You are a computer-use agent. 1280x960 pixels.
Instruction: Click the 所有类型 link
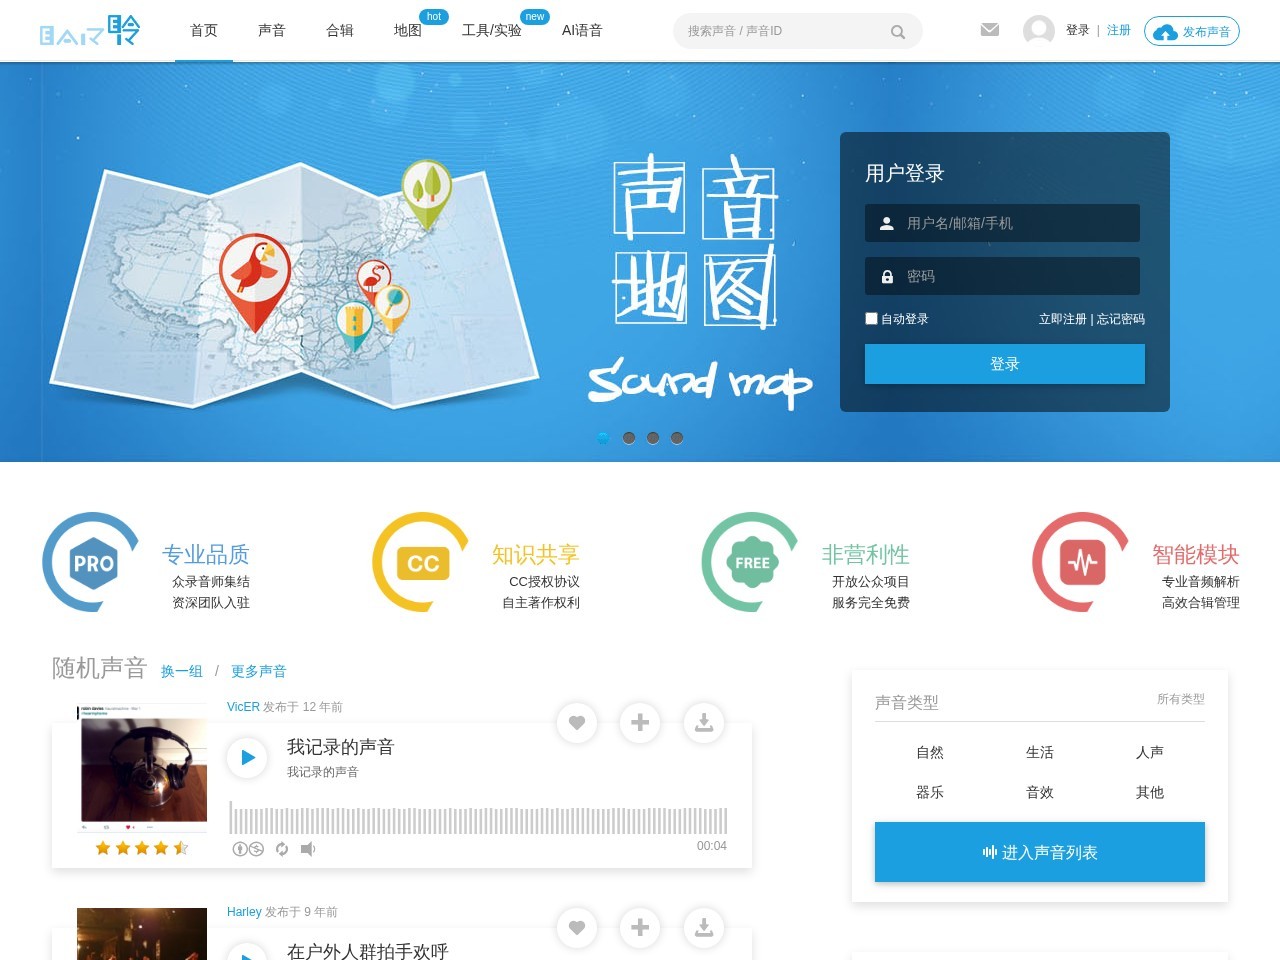click(1181, 699)
